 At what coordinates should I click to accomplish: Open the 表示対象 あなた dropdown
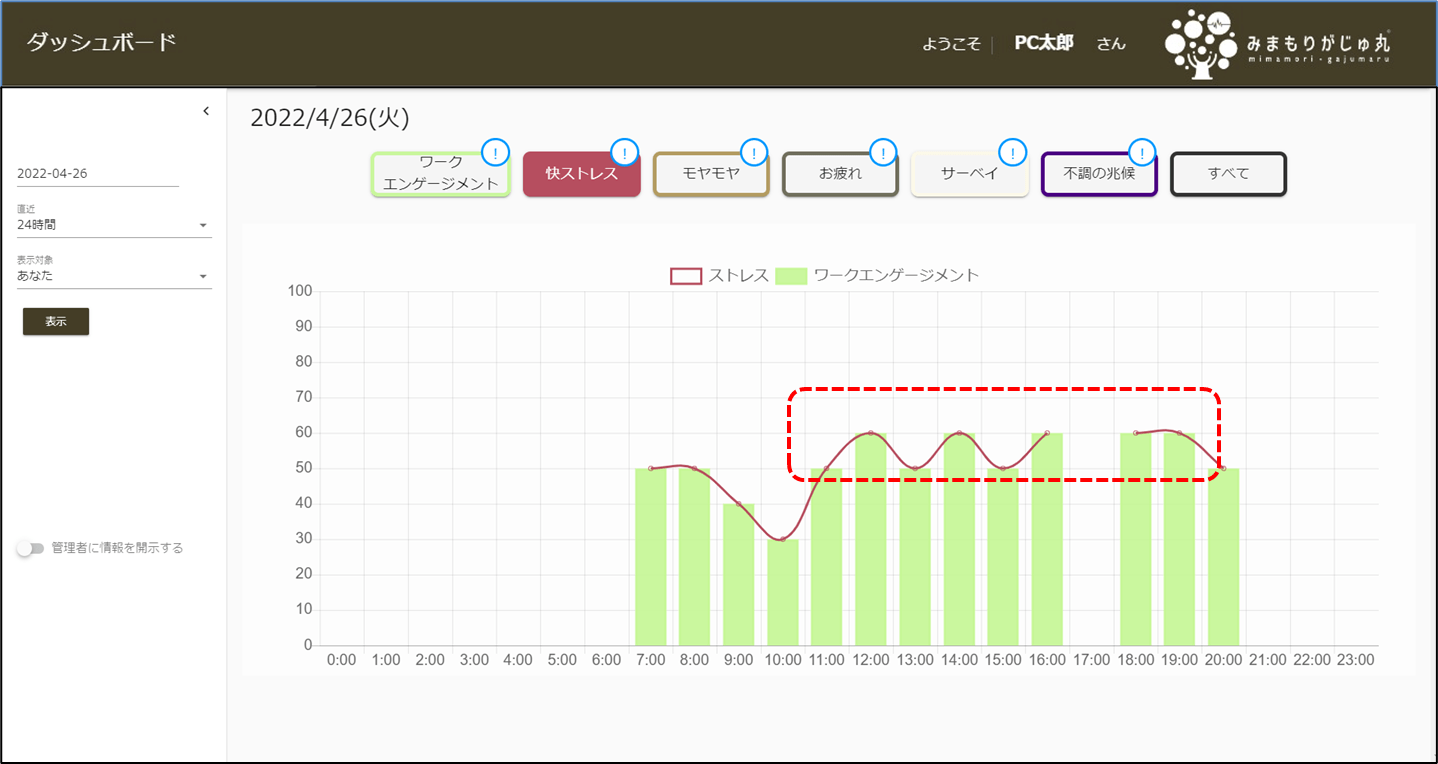coord(113,276)
